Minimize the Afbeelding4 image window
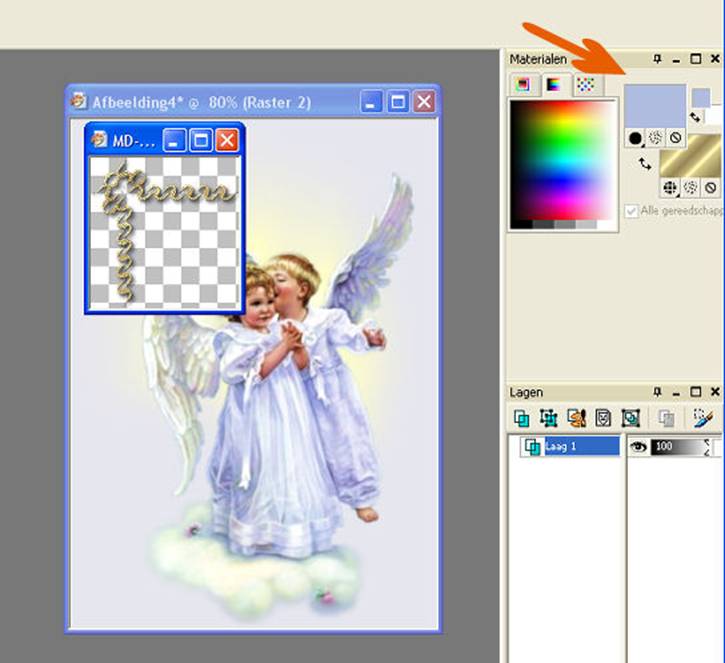The width and height of the screenshot is (725, 663). click(371, 102)
